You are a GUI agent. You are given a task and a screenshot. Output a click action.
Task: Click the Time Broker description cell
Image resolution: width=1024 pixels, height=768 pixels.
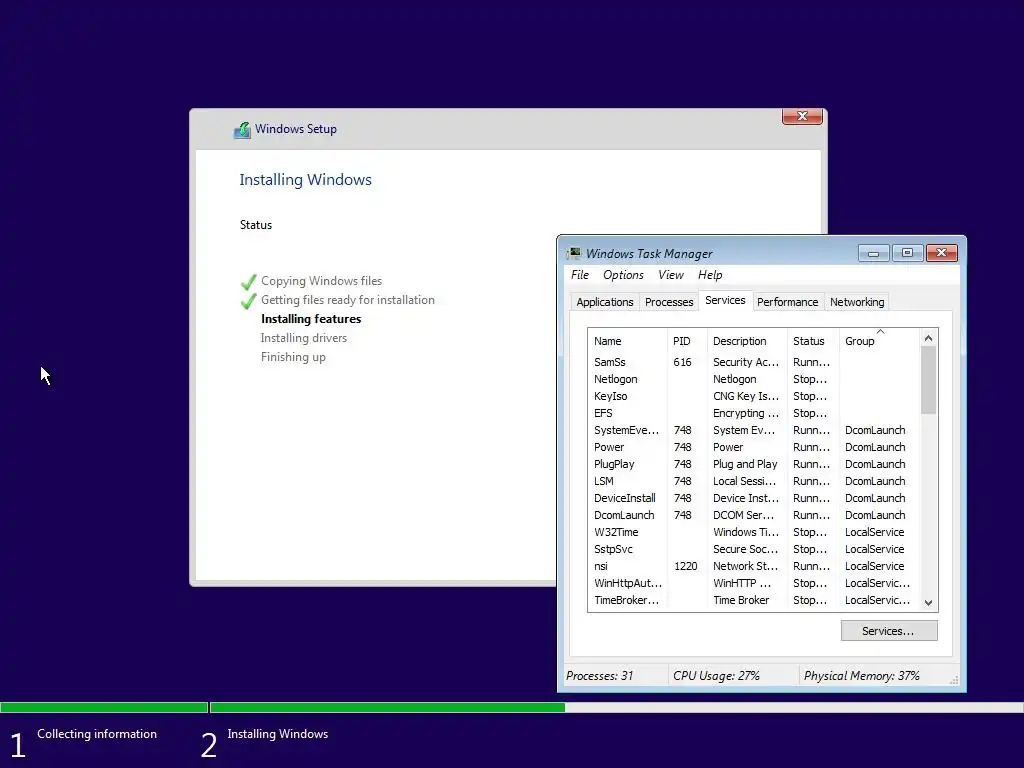(741, 600)
